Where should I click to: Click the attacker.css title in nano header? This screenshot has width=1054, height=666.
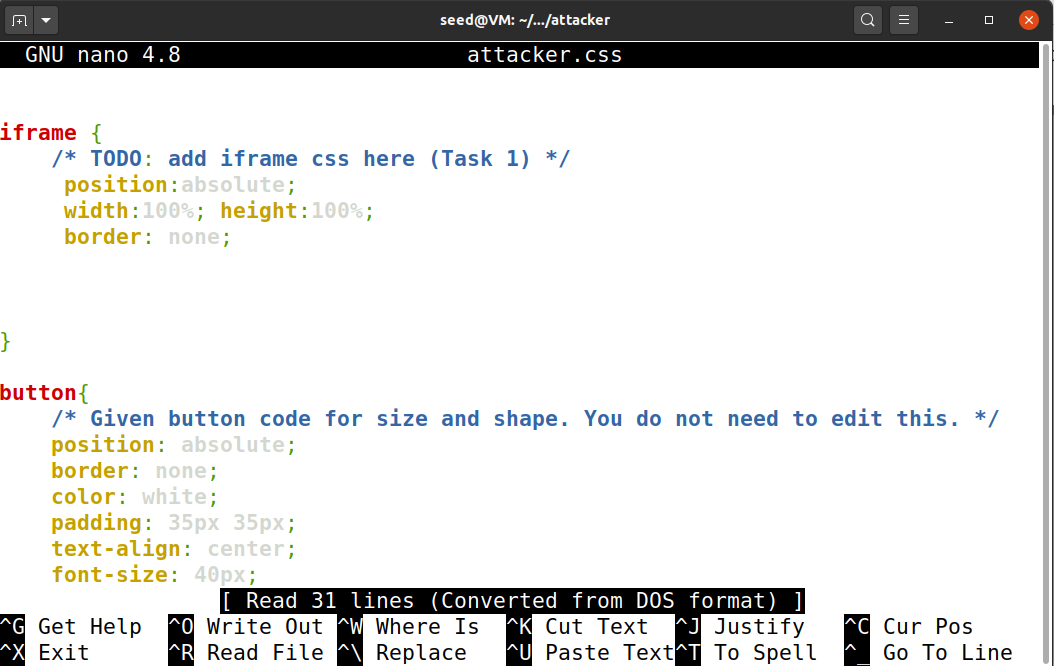(544, 54)
